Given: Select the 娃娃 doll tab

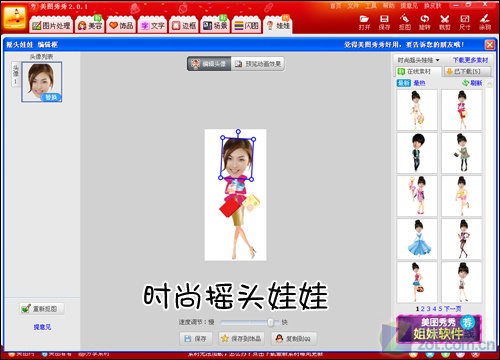Looking at the screenshot, I should (x=278, y=25).
